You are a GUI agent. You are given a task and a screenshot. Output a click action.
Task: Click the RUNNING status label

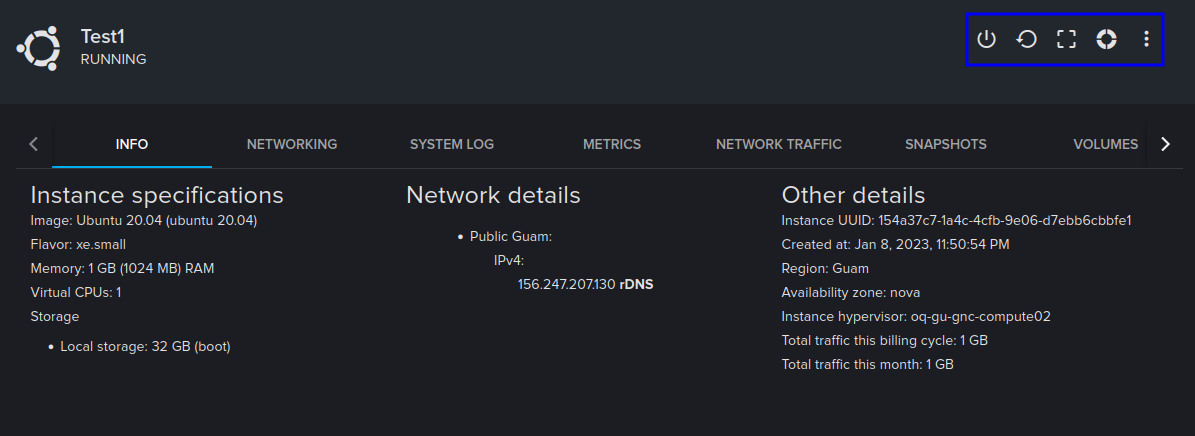tap(113, 59)
